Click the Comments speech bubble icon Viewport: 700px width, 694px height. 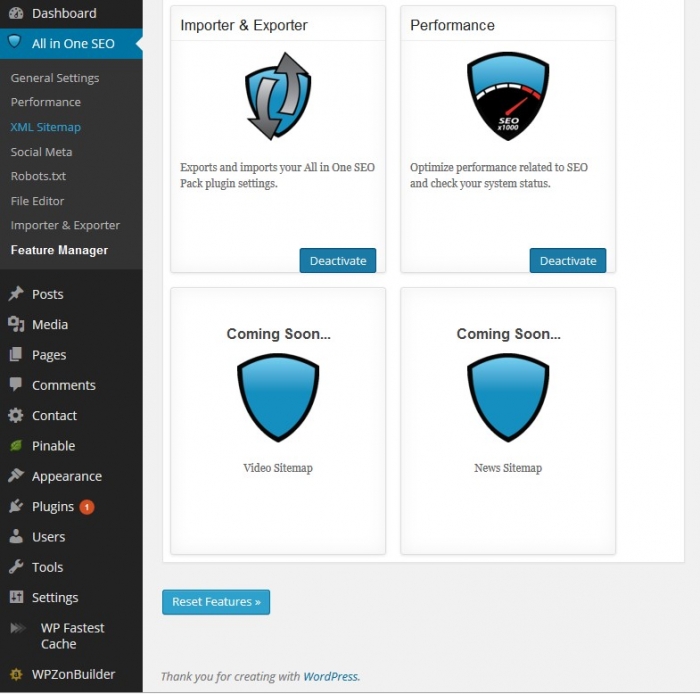pyautogui.click(x=16, y=384)
